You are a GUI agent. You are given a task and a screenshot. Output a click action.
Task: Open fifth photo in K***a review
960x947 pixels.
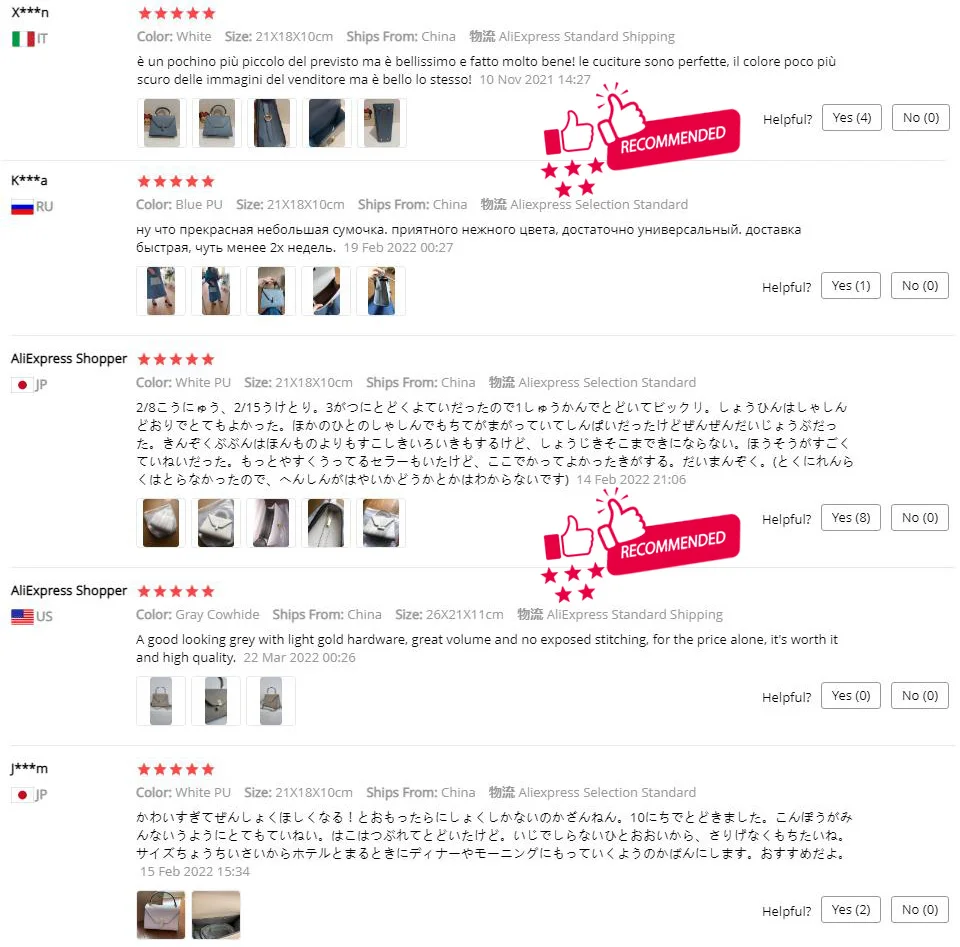(x=381, y=291)
